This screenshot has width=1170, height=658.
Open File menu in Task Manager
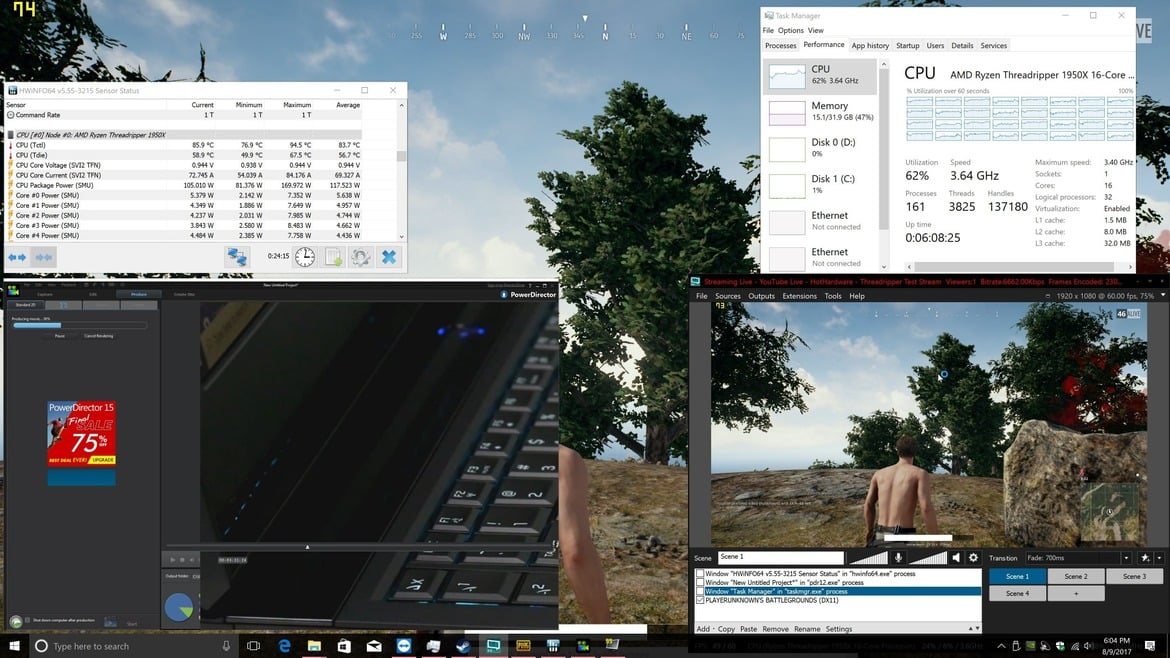pyautogui.click(x=768, y=31)
